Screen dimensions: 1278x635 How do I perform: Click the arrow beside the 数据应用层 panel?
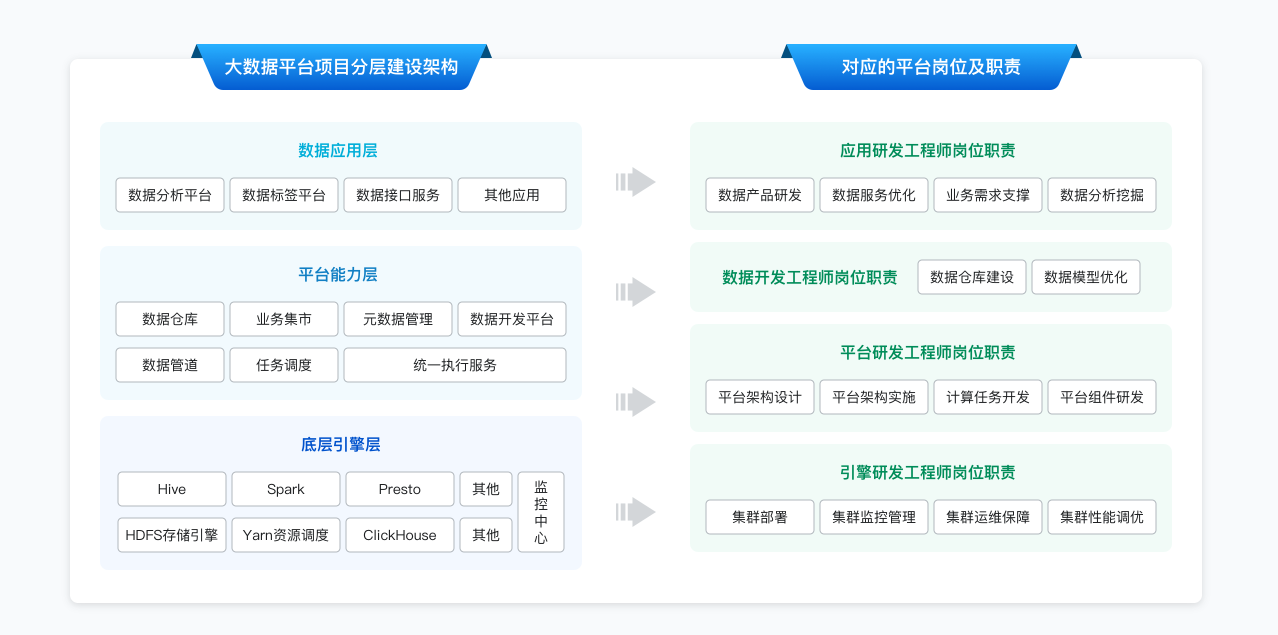pos(635,182)
